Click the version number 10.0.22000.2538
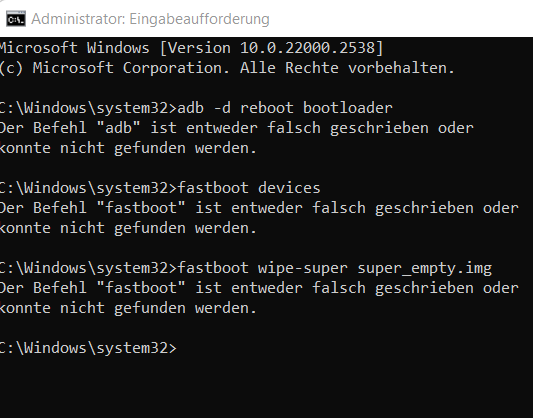533x418 pixels. coord(308,48)
